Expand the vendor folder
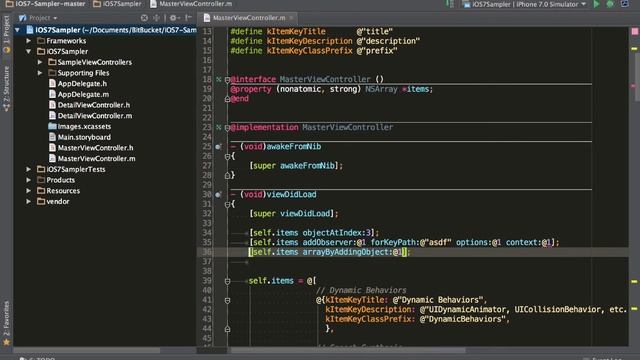Image resolution: width=640 pixels, height=360 pixels. (28, 201)
